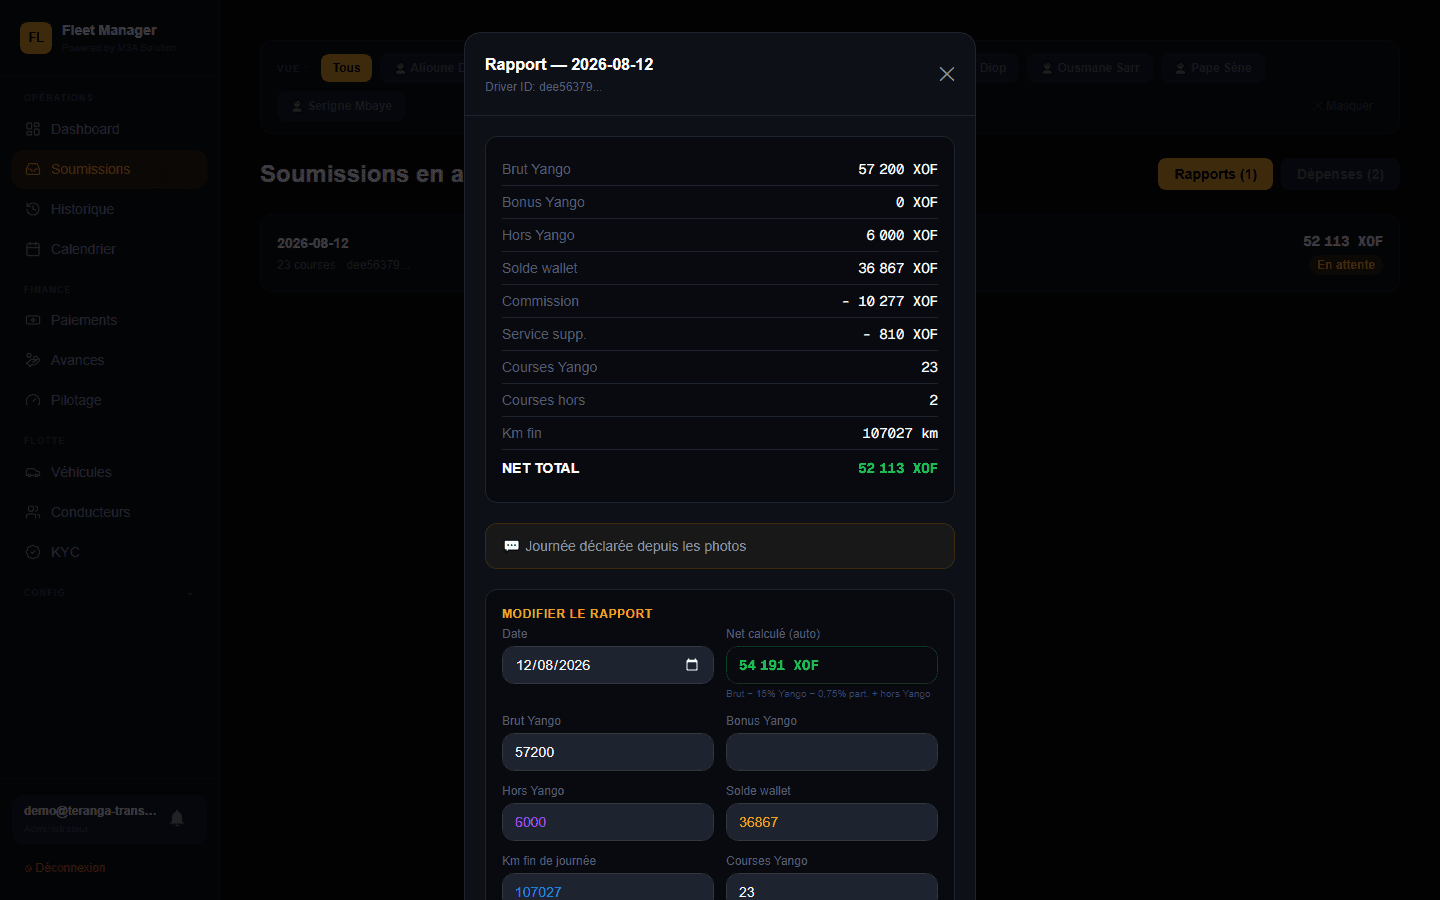Click the Service supp. value - 810 XOF

900,334
